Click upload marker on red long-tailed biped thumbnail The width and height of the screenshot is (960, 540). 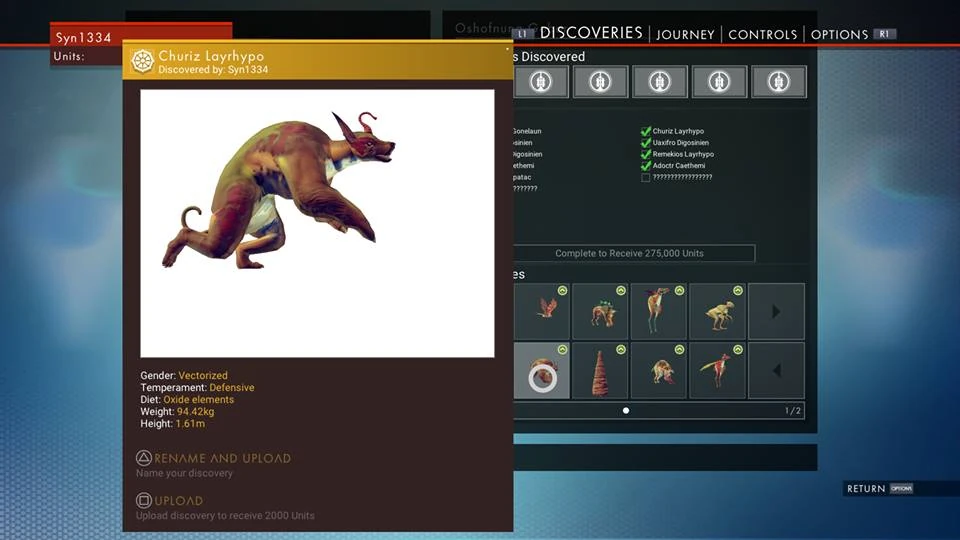pos(738,350)
